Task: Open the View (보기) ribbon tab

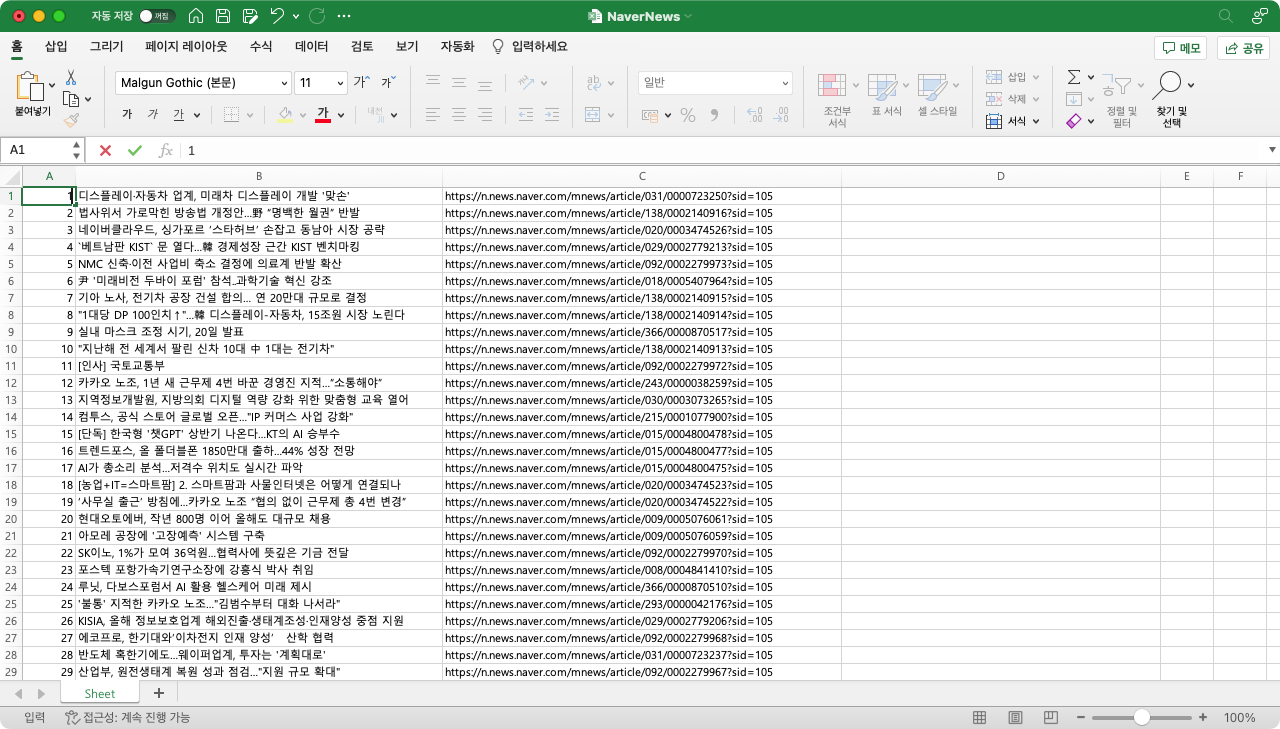Action: click(x=407, y=46)
